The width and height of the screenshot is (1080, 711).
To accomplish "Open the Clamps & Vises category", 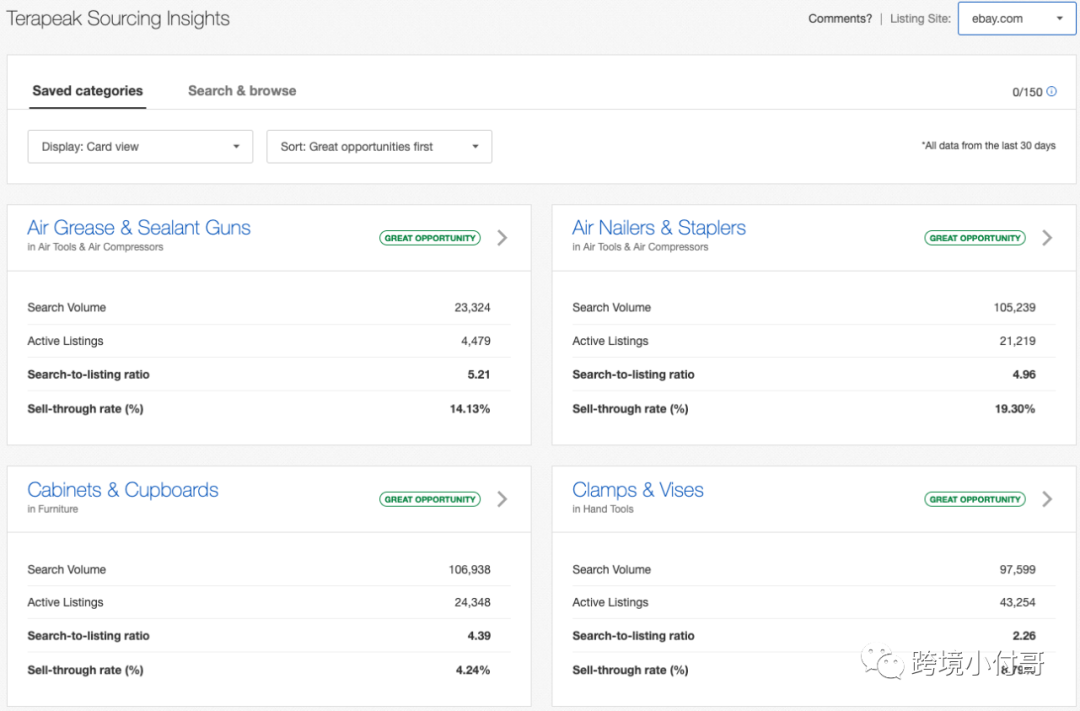I will tap(638, 490).
